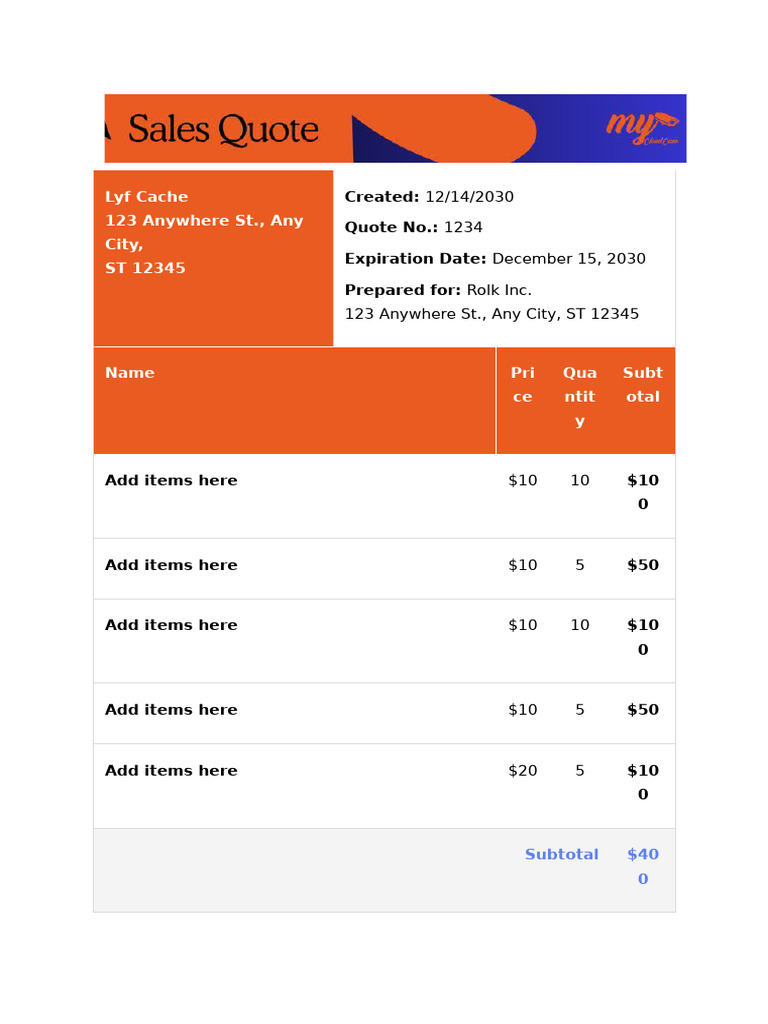
Task: Click the Lyf Cache company name
Action: [x=146, y=197]
